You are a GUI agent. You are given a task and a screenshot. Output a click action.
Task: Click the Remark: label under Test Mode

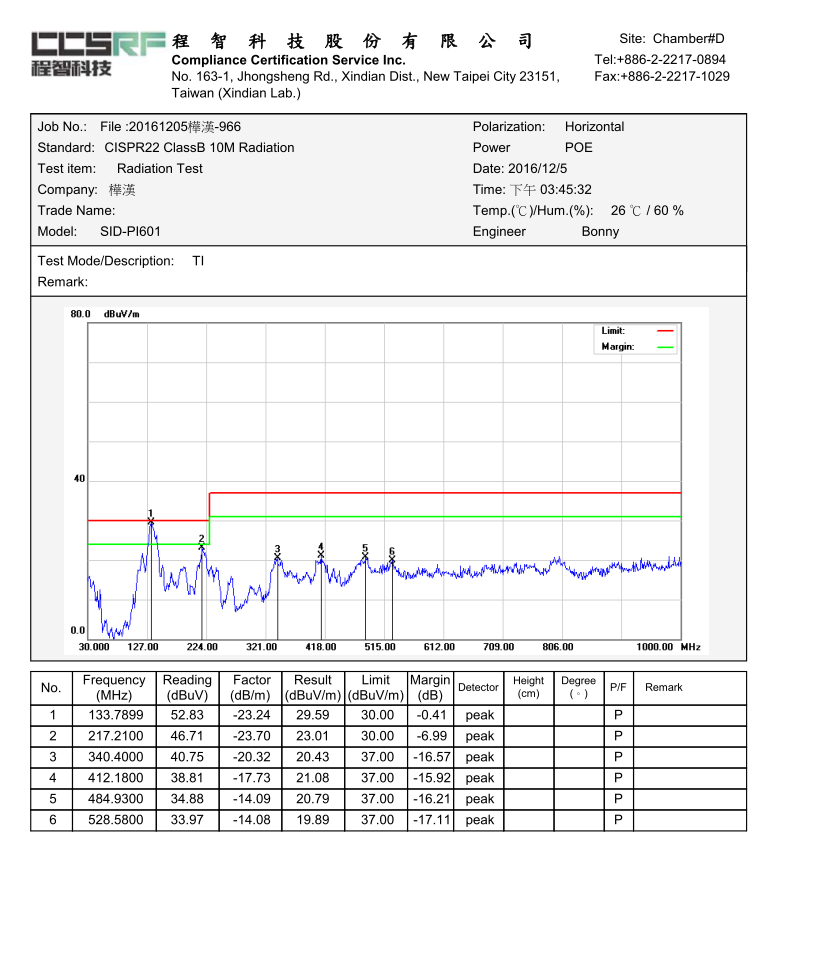tap(63, 282)
